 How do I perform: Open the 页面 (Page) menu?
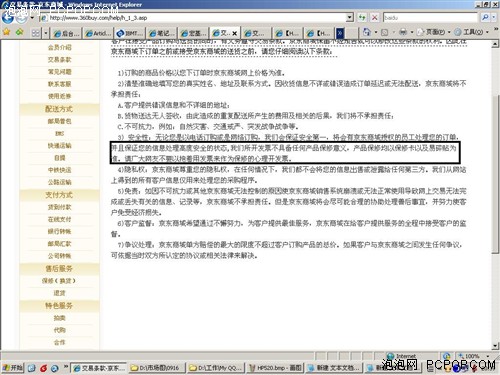[x=433, y=32]
